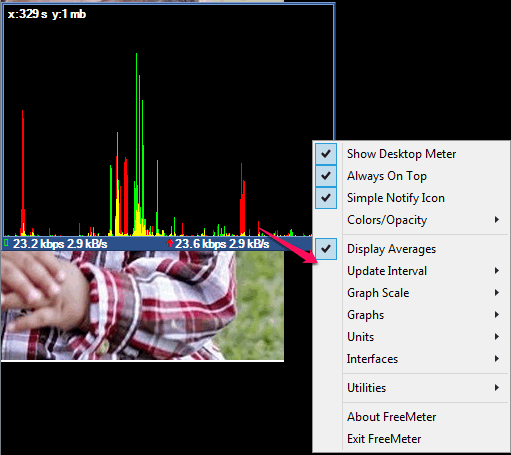511x455 pixels.
Task: Expand the Utilities submenu arrow
Action: coord(497,388)
